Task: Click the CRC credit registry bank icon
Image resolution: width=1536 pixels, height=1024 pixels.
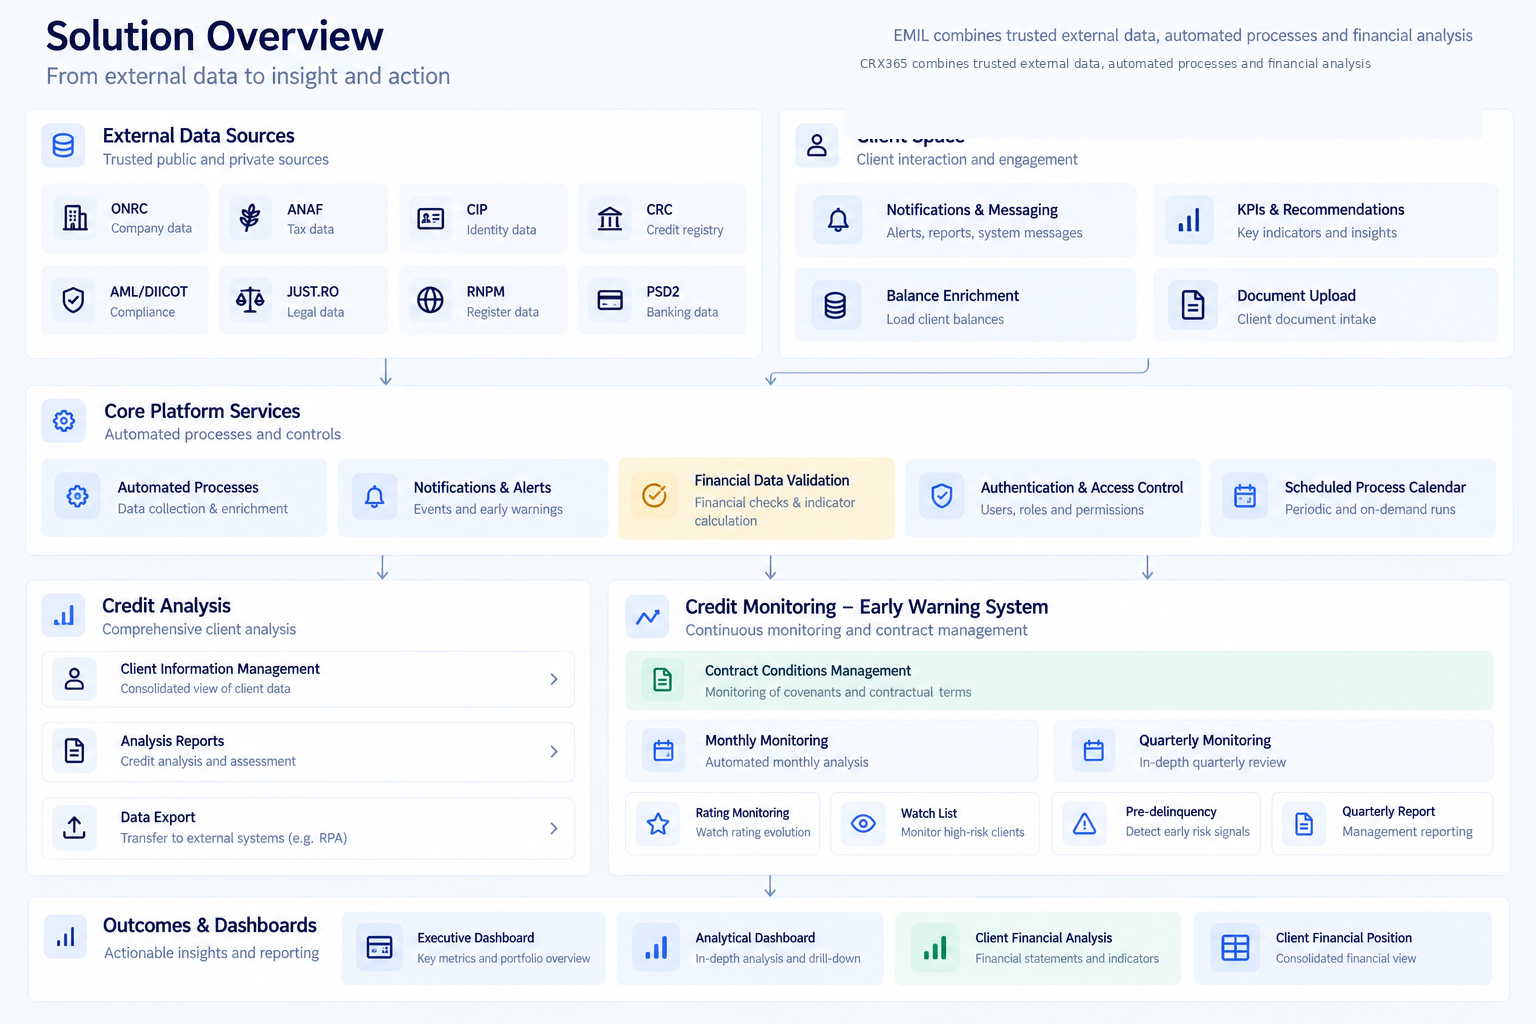Action: pyautogui.click(x=610, y=218)
